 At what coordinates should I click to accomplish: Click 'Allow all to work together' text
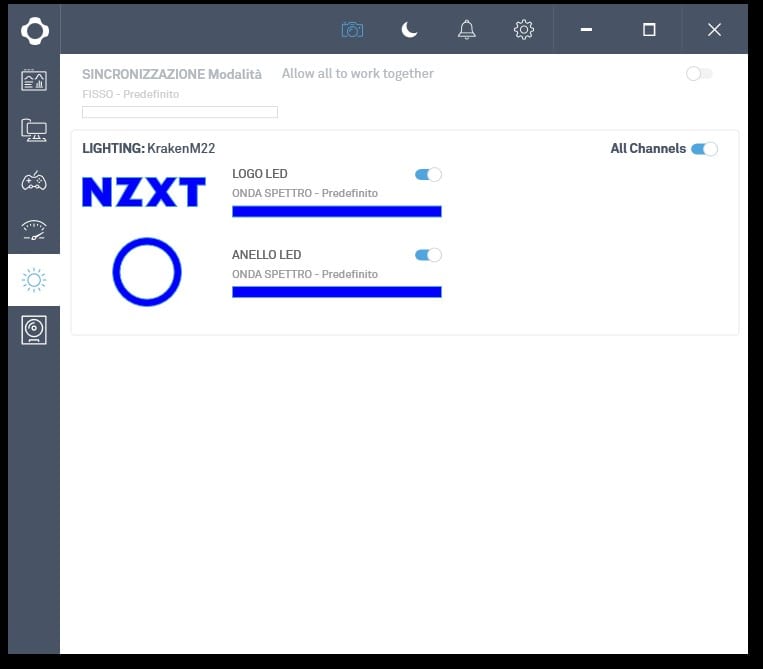point(358,73)
